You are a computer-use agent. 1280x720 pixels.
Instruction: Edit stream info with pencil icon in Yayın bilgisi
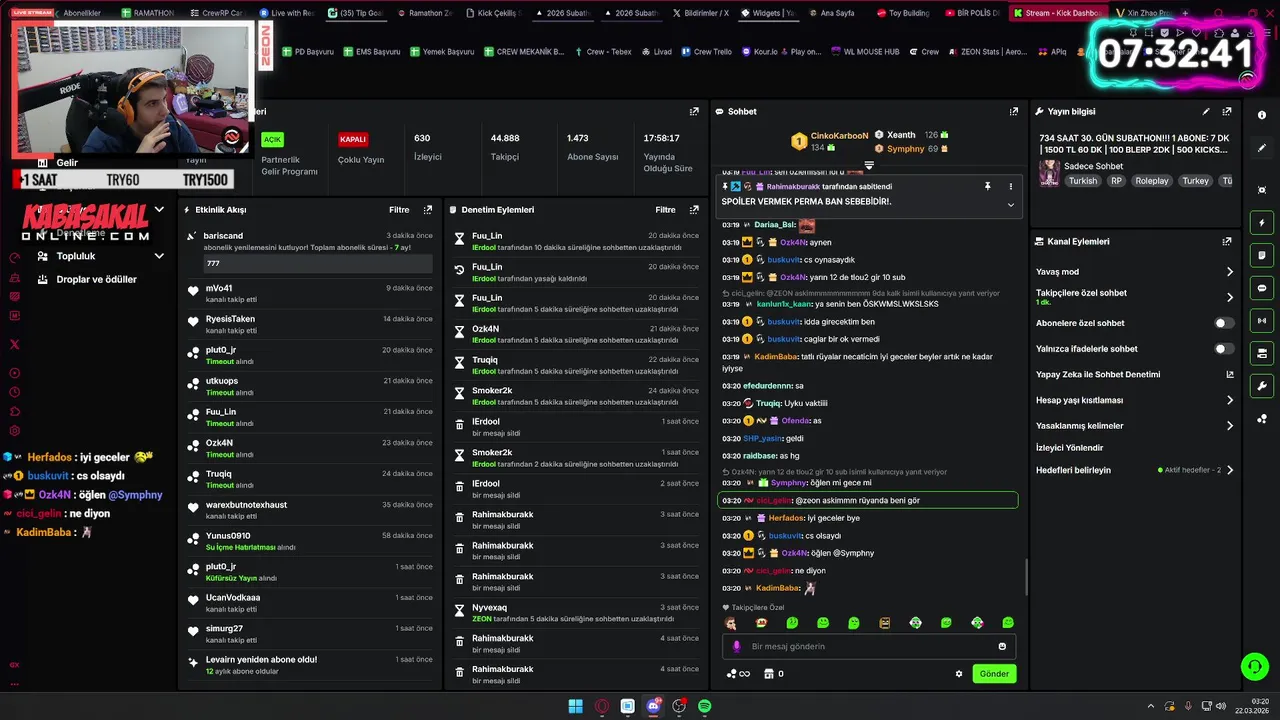pyautogui.click(x=1206, y=112)
